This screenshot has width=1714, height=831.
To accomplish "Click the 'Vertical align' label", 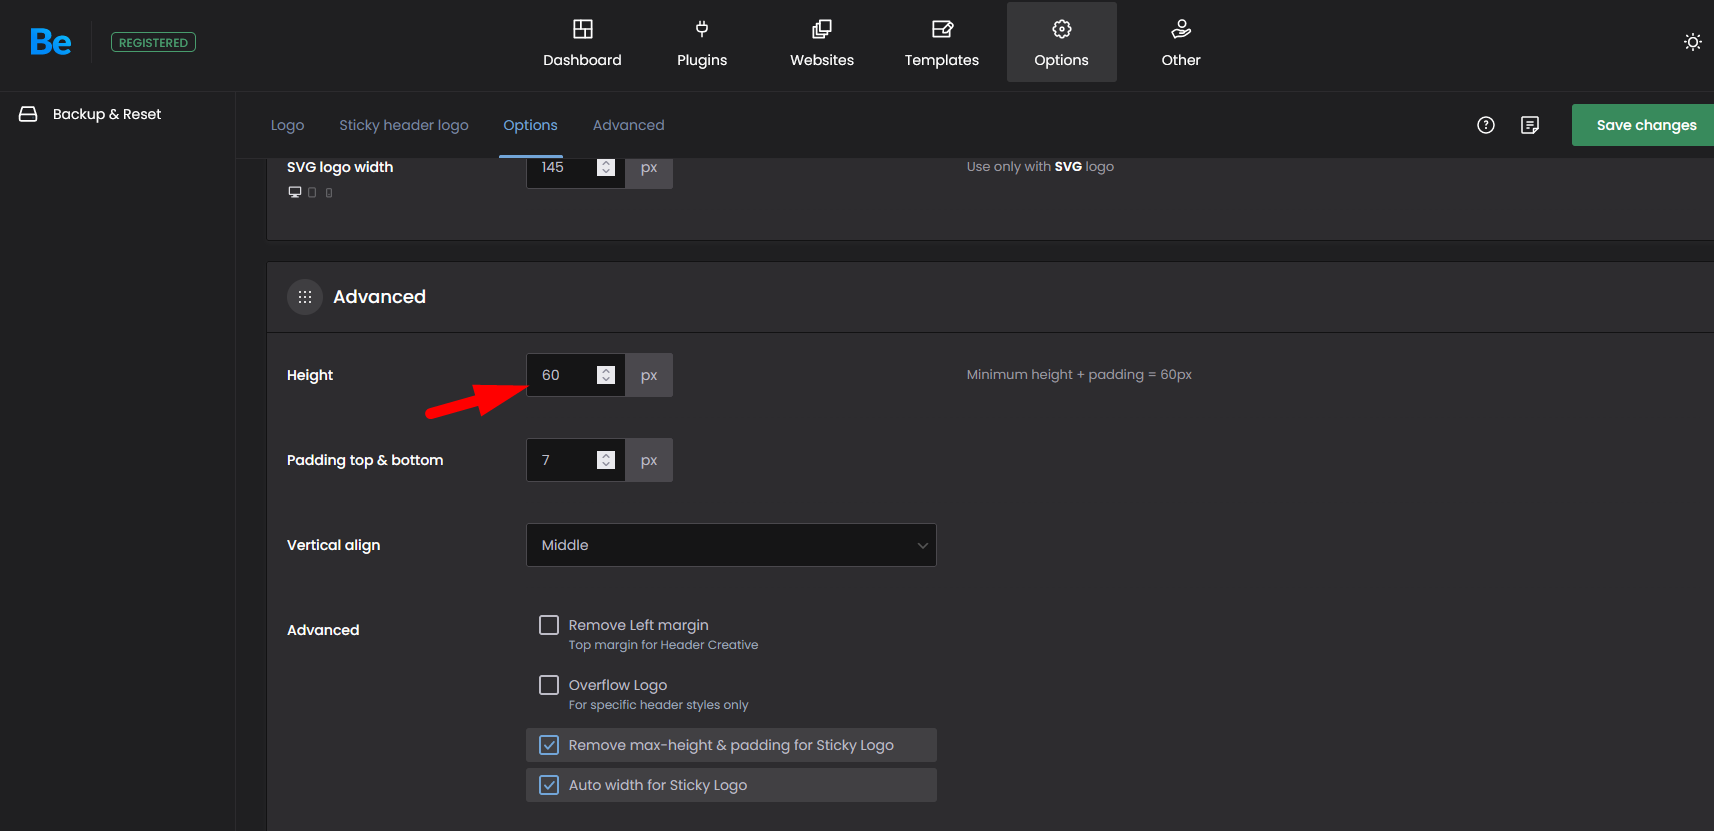I will (333, 545).
